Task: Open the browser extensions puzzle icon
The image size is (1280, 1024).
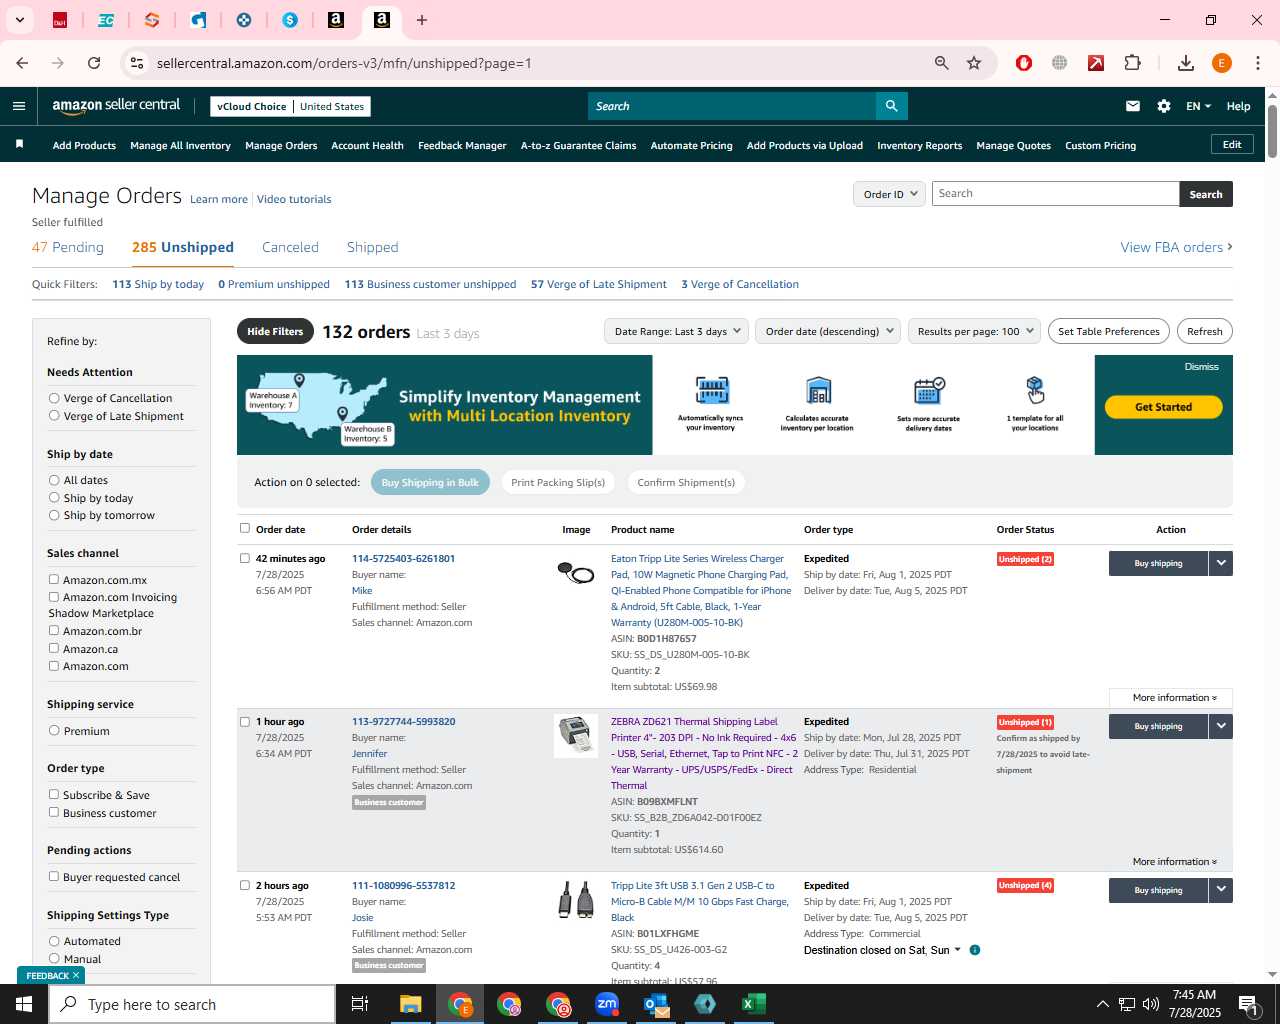Action: tap(1133, 63)
